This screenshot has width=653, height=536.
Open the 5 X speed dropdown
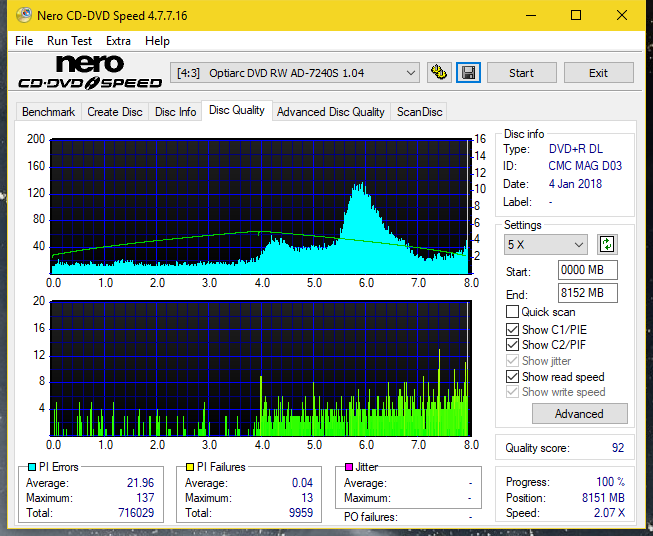point(545,244)
